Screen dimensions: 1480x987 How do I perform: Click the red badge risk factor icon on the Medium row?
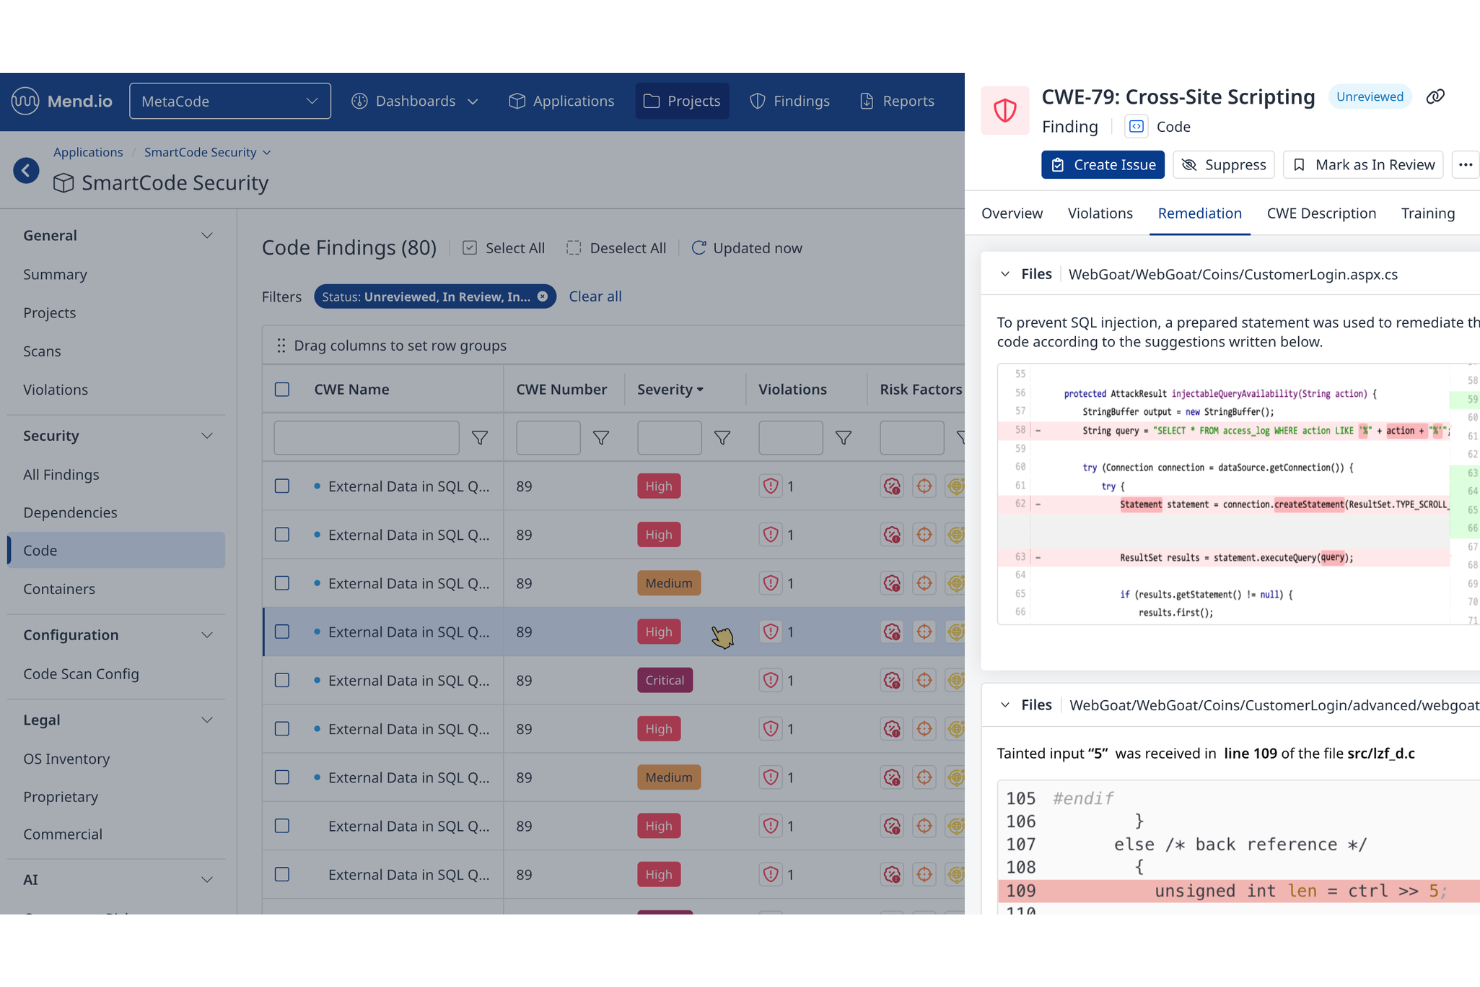[891, 582]
